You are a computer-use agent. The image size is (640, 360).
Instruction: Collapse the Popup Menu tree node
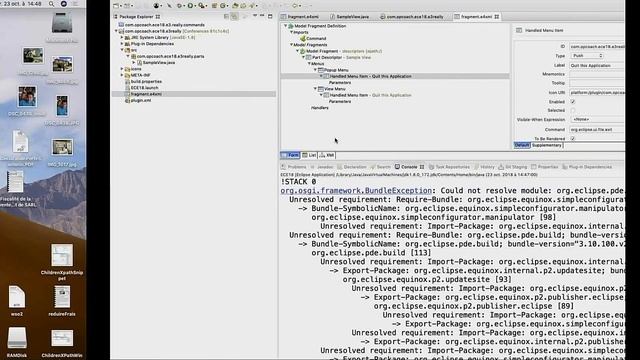[315, 70]
